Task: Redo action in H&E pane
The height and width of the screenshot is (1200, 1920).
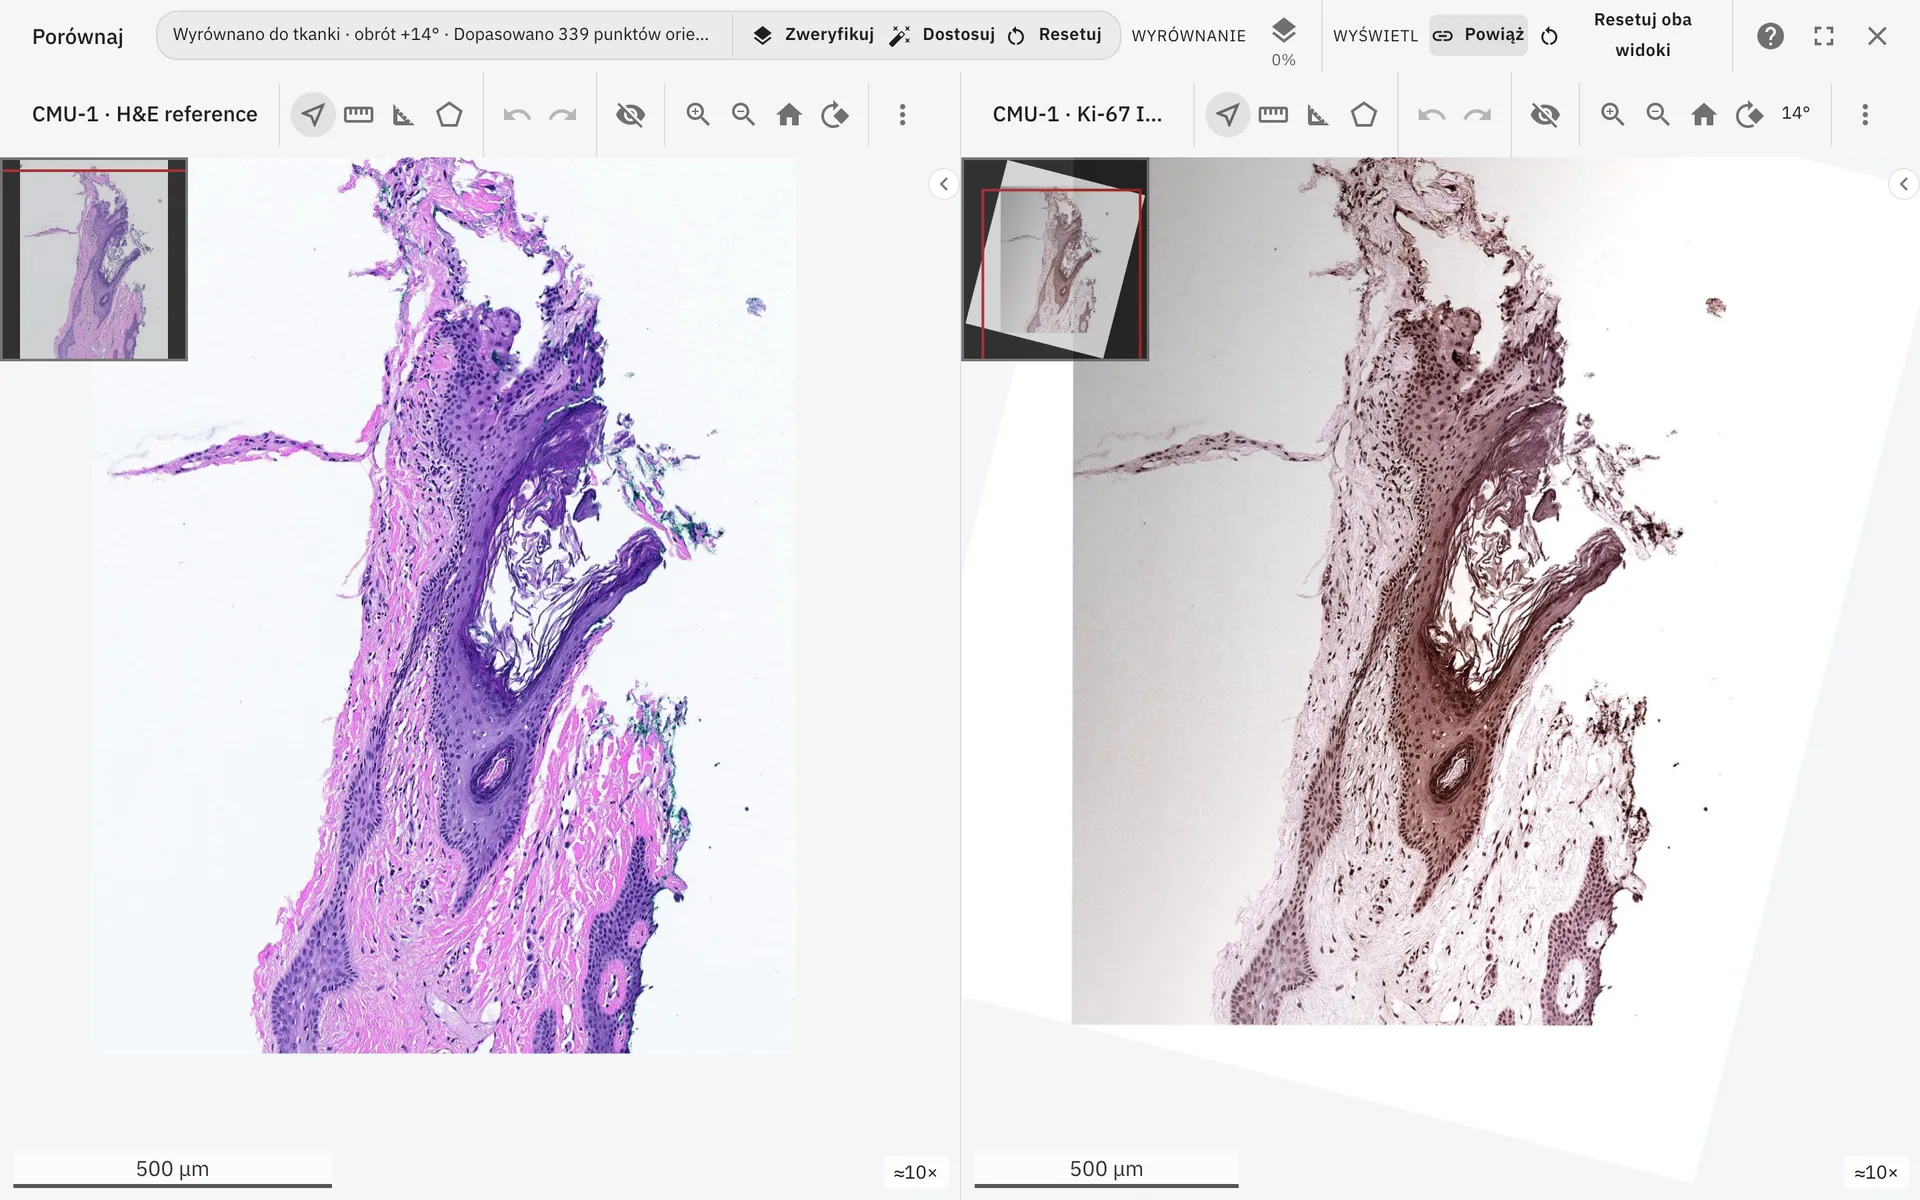Action: [x=563, y=115]
